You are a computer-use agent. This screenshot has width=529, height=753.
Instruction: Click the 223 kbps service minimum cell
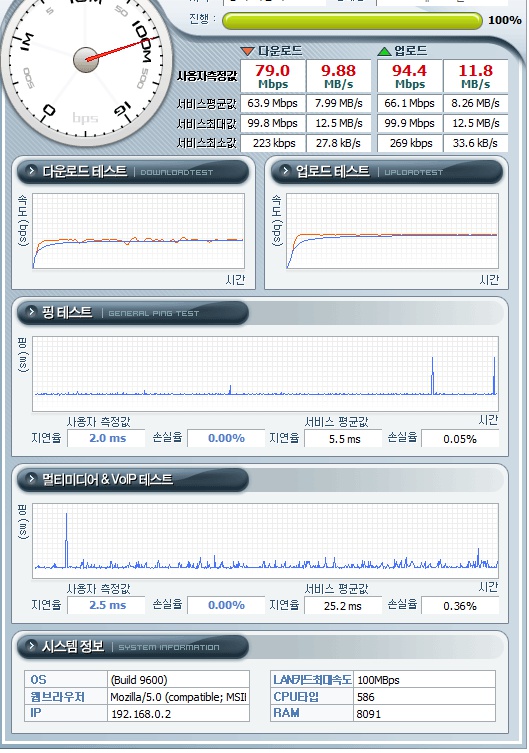273,143
